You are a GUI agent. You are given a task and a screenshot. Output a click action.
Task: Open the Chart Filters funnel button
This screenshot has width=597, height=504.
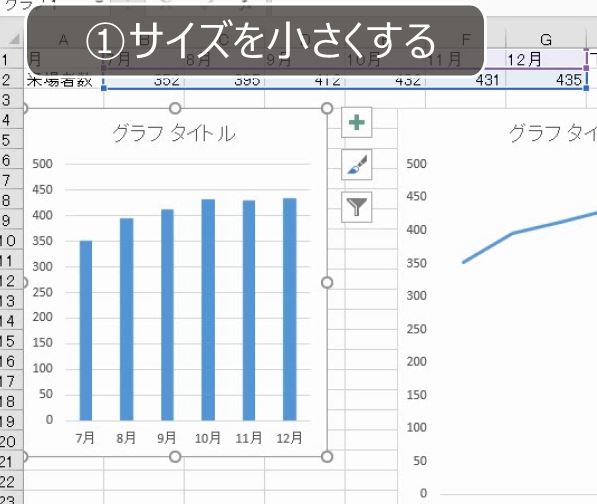click(357, 207)
